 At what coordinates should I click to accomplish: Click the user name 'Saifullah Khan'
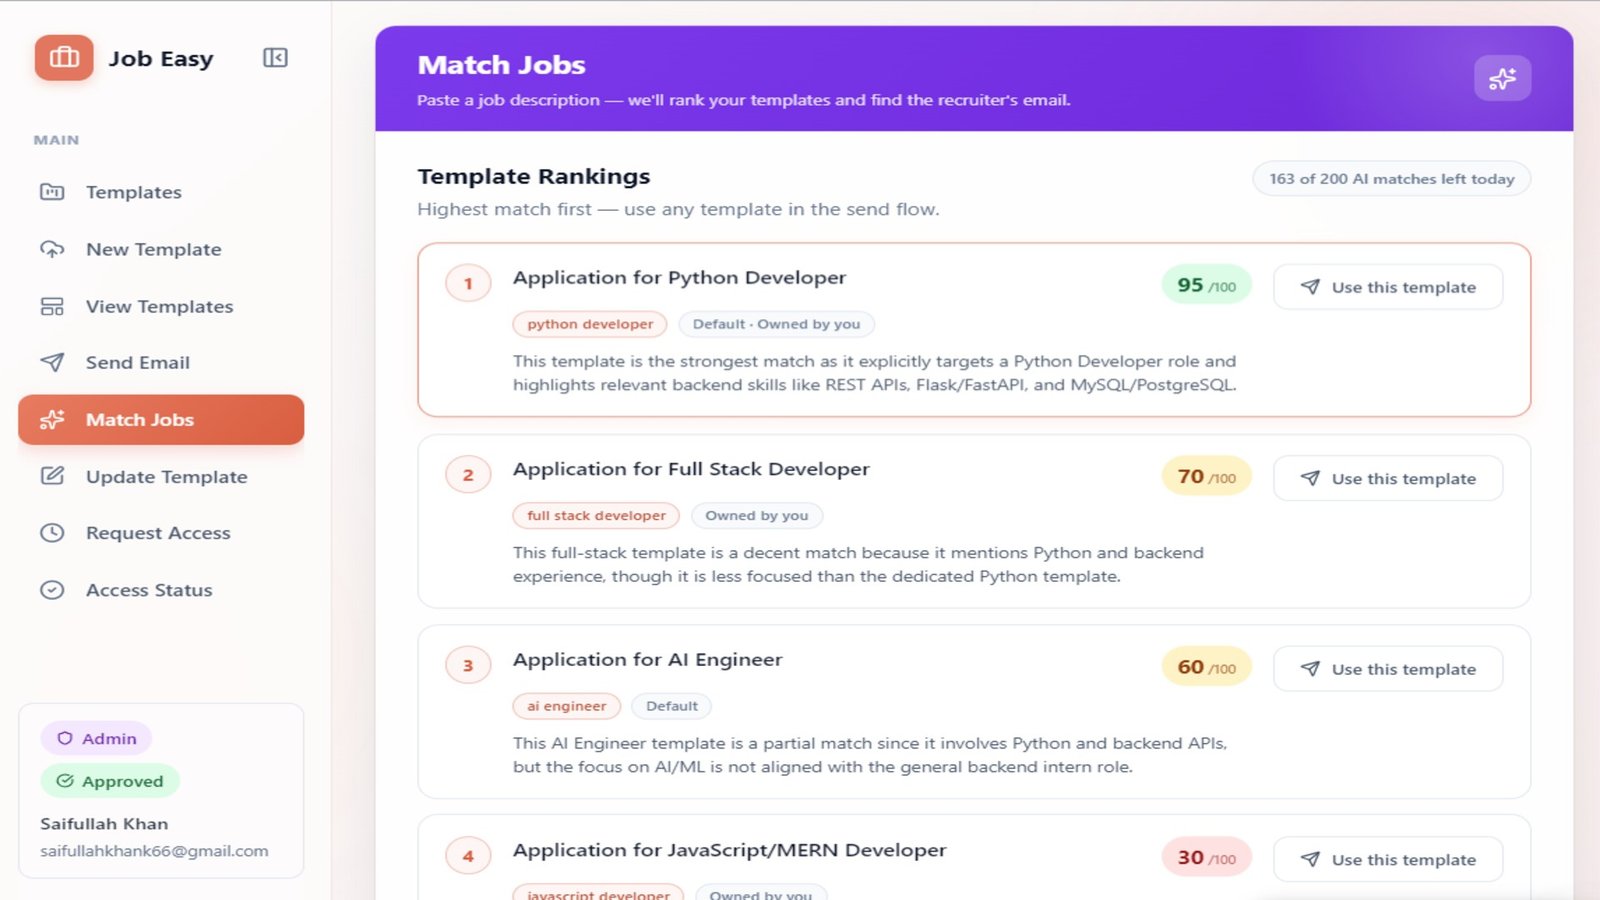(x=104, y=824)
